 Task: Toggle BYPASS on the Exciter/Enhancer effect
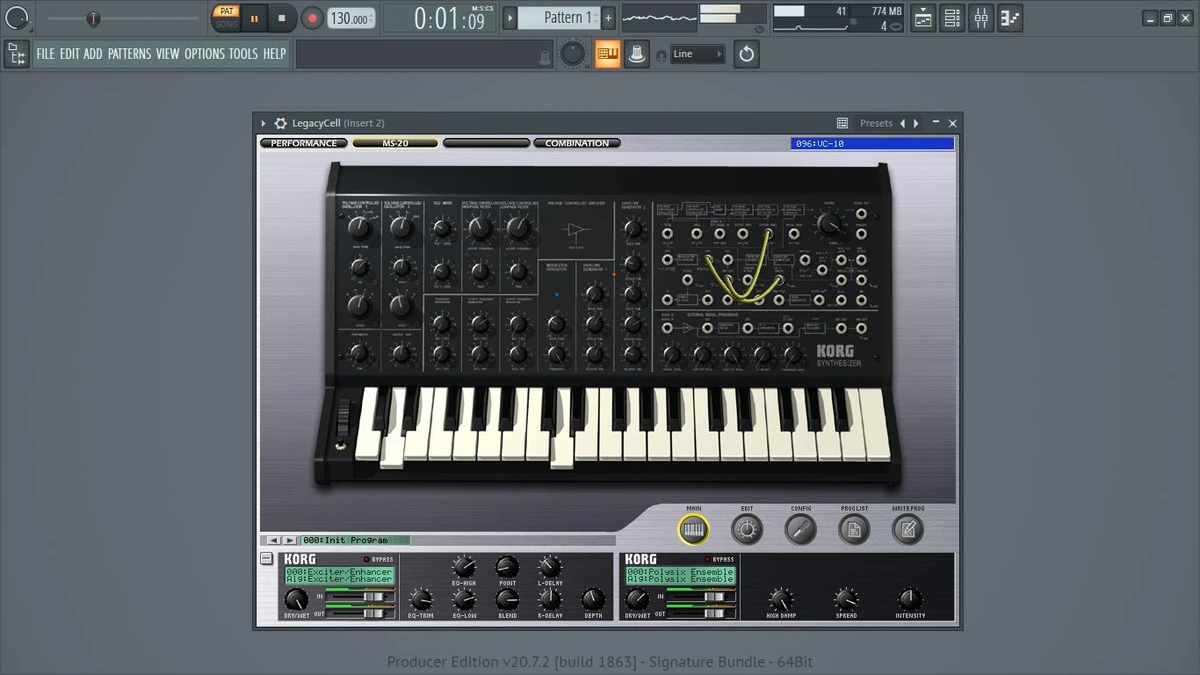[x=379, y=559]
